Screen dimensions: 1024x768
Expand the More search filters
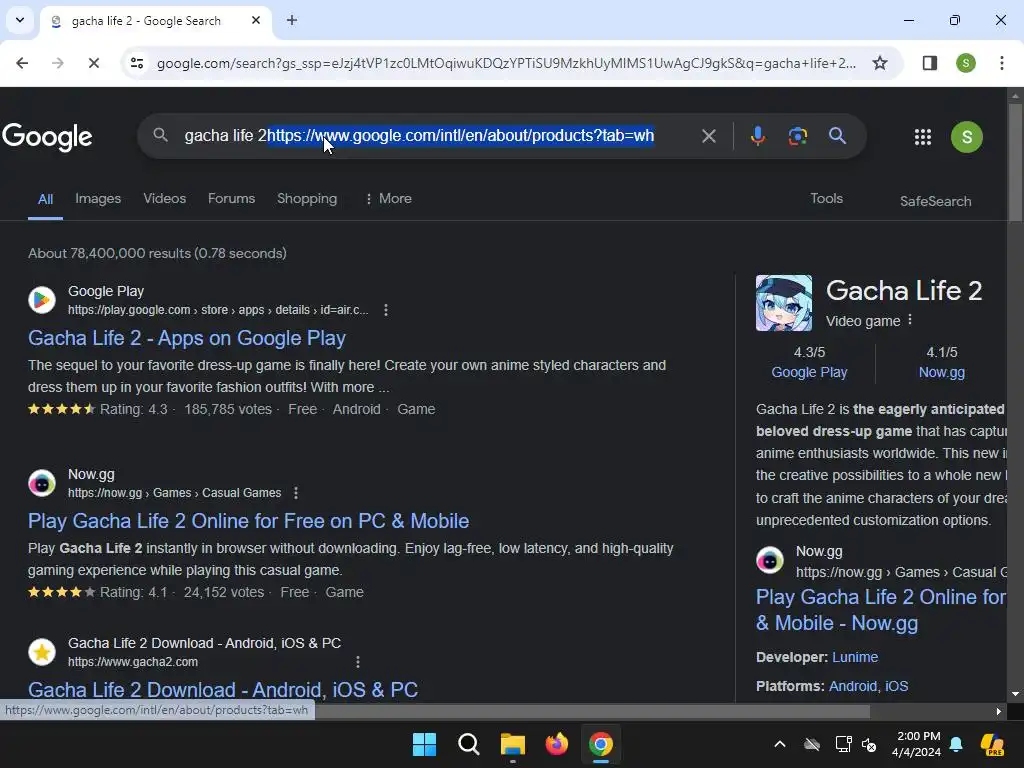coord(388,199)
